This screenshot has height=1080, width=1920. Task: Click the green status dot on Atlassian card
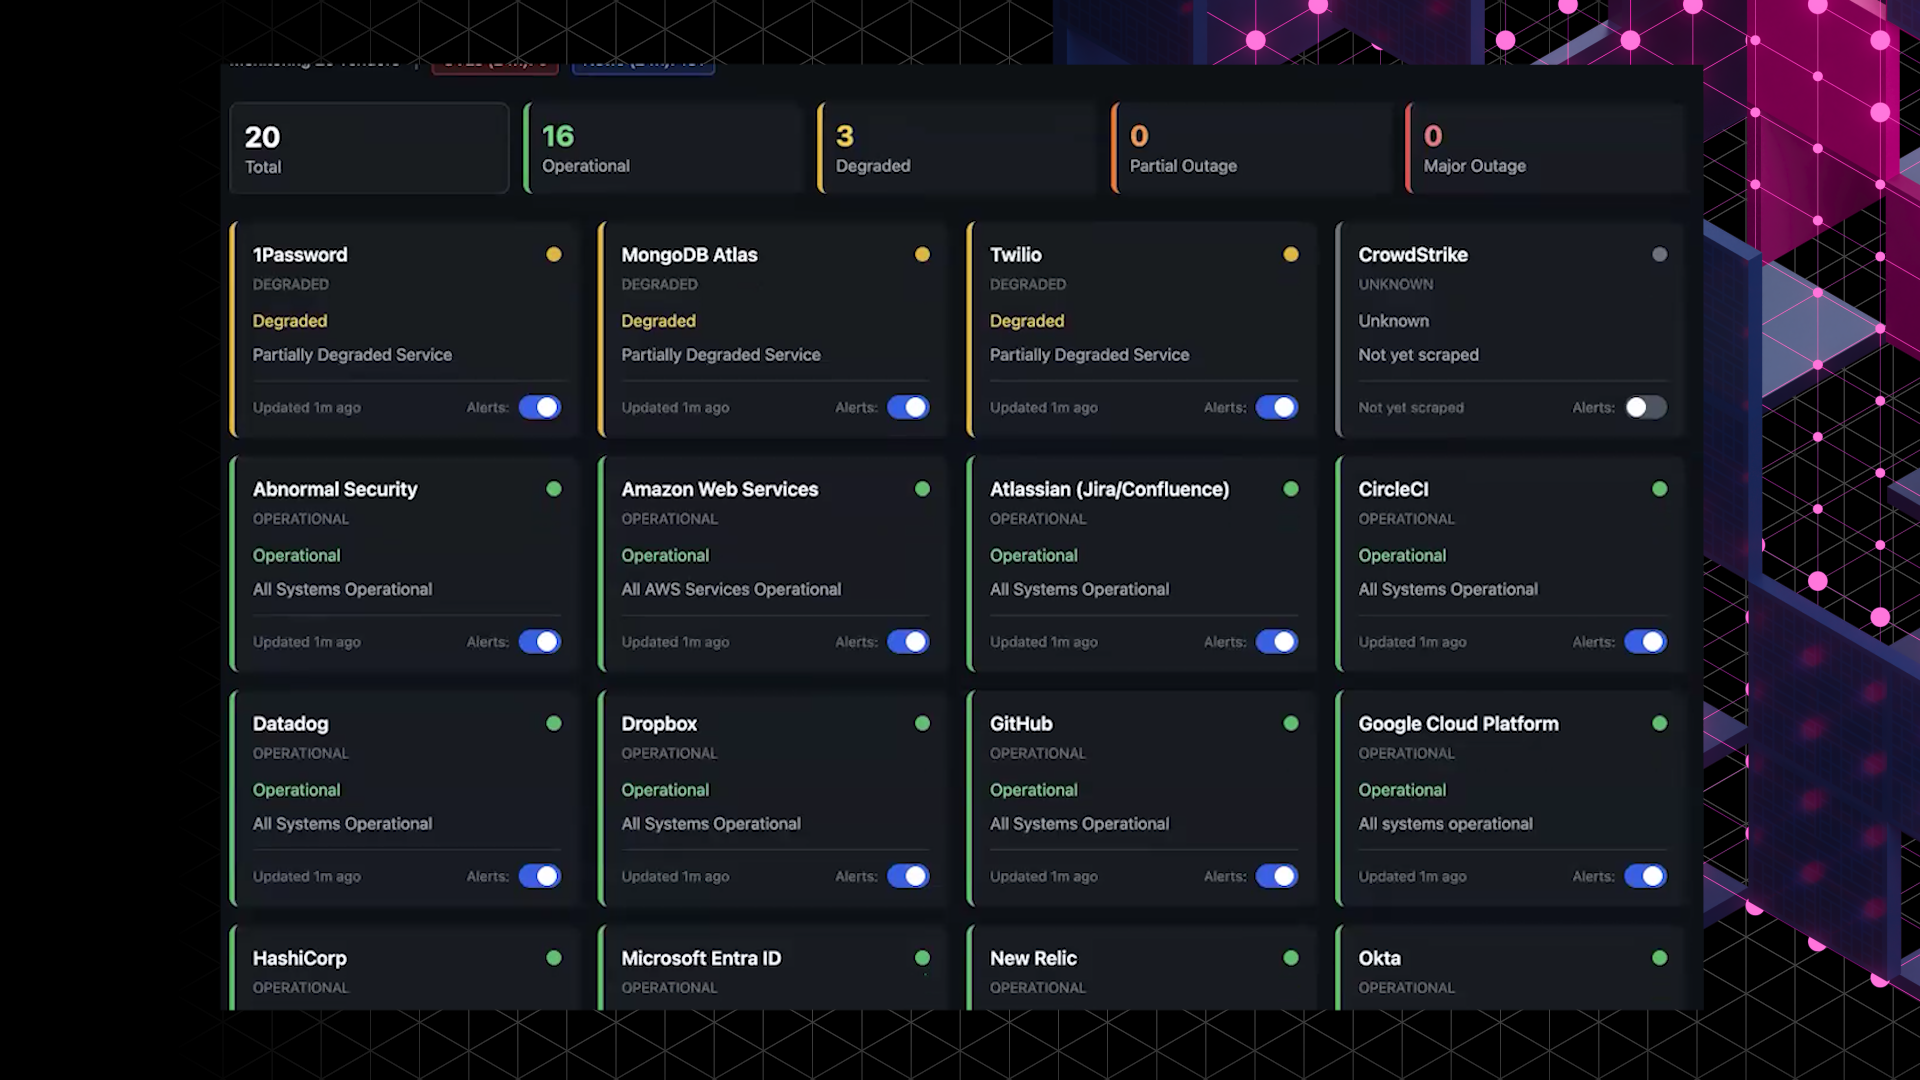[x=1291, y=489]
